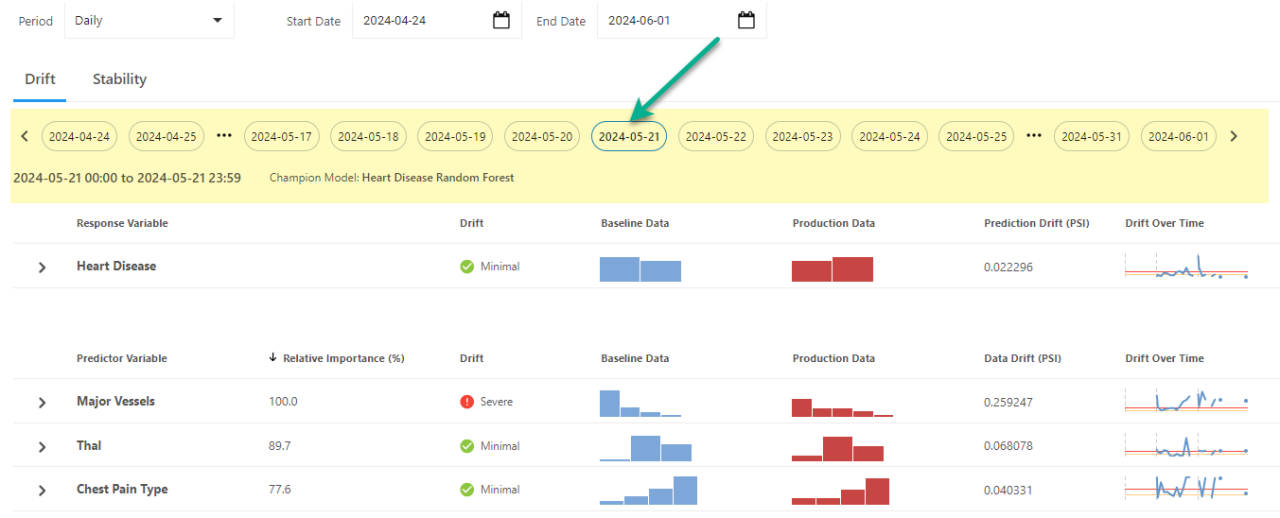Click the Heart Disease Production Data histogram

click(x=832, y=269)
